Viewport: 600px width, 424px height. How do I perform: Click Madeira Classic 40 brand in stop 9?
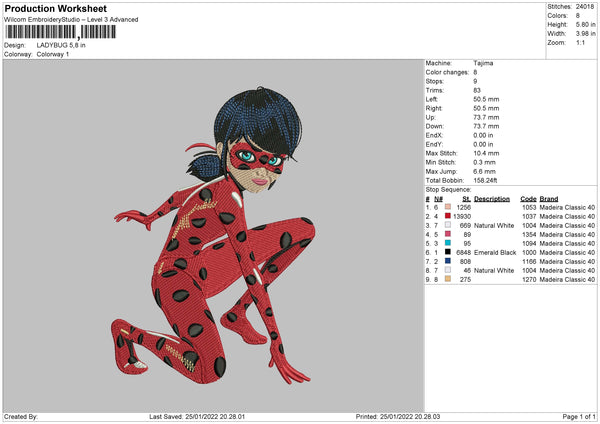567,280
